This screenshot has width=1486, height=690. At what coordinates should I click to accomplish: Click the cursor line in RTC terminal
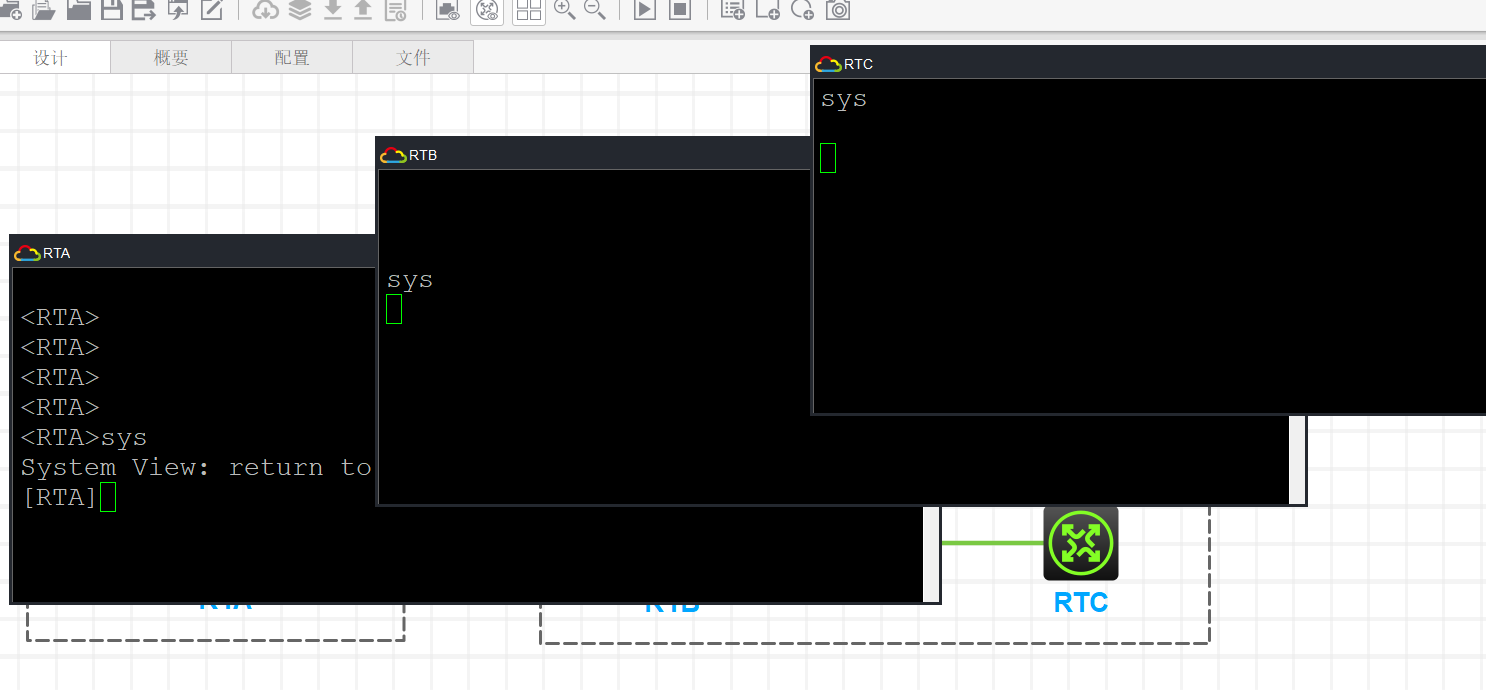pyautogui.click(x=828, y=158)
